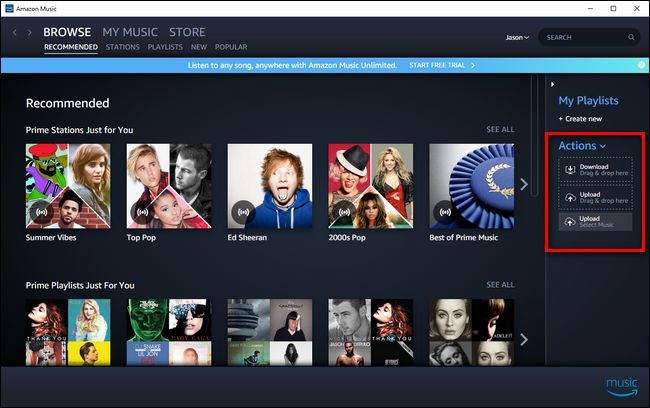This screenshot has width=650, height=408.
Task: Collapse the right sidebar with the triangle
Action: pos(552,84)
